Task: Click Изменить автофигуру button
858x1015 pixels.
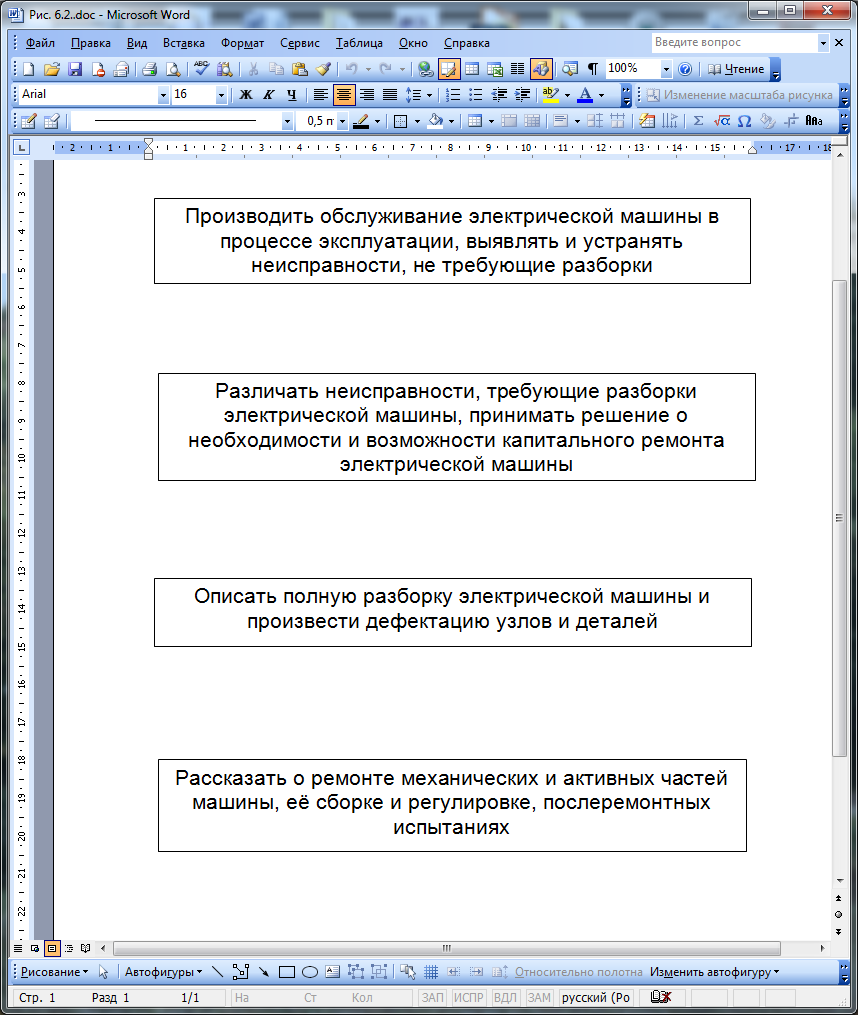Action: [x=714, y=972]
